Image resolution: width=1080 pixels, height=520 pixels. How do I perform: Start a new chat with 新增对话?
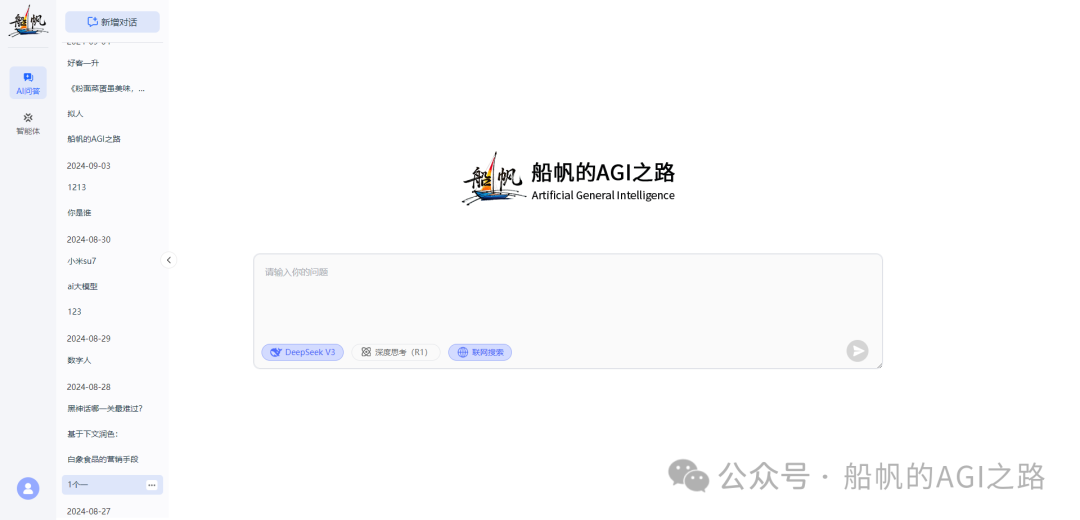pyautogui.click(x=112, y=22)
